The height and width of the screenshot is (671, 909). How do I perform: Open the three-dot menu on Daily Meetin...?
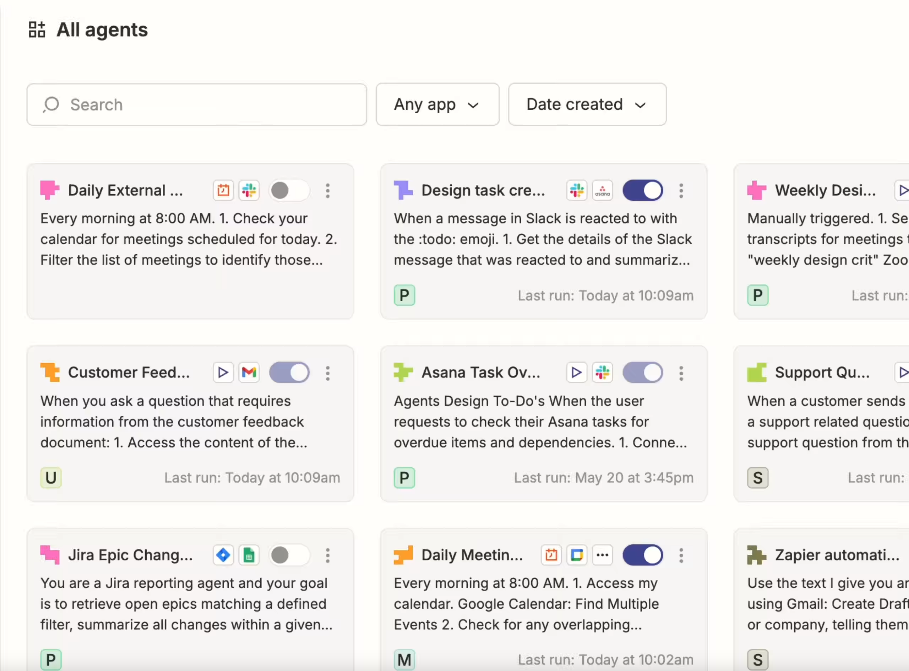pyautogui.click(x=681, y=556)
